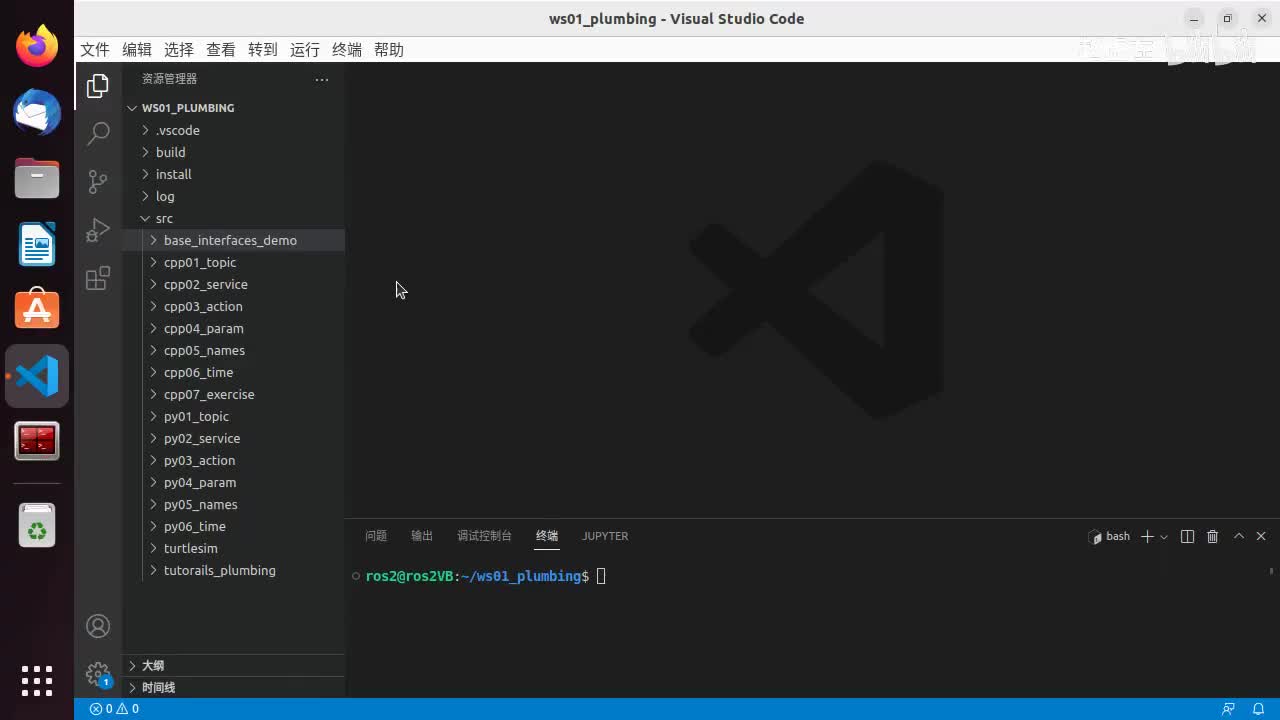Click the Visual Studio Code dock icon
The height and width of the screenshot is (720, 1280).
pos(37,376)
